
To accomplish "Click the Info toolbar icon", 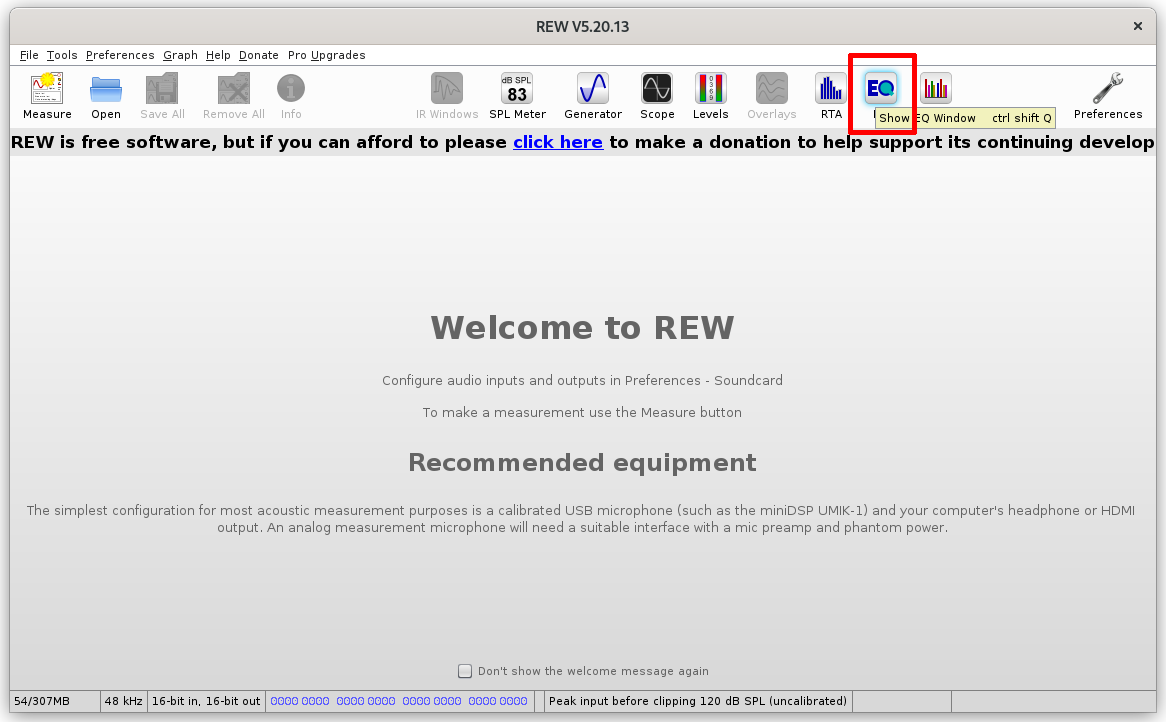I will point(291,88).
